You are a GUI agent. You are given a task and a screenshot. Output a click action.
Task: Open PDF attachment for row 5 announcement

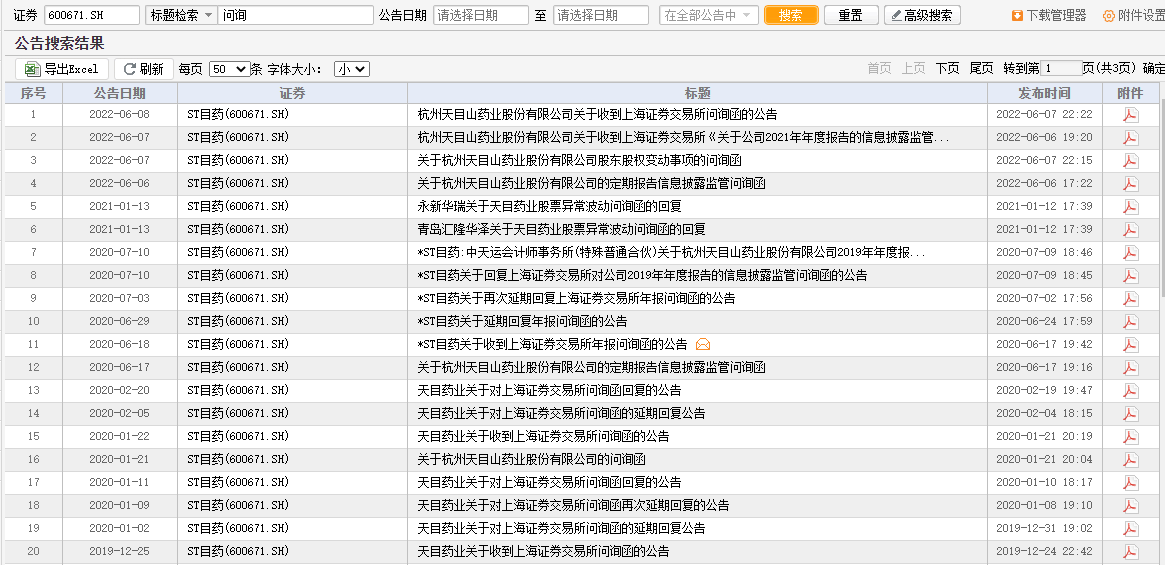[x=1130, y=206]
